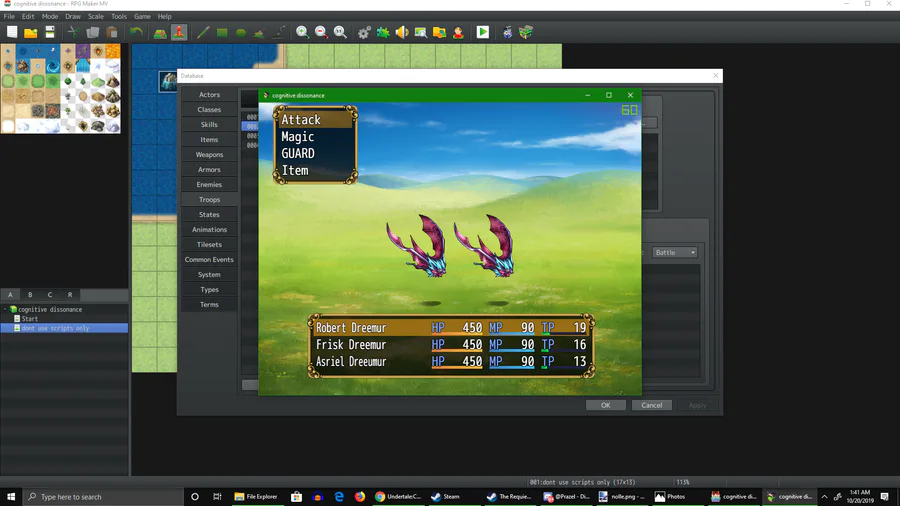This screenshot has width=900, height=506.
Task: Open File Explorer from the taskbar
Action: 256,497
